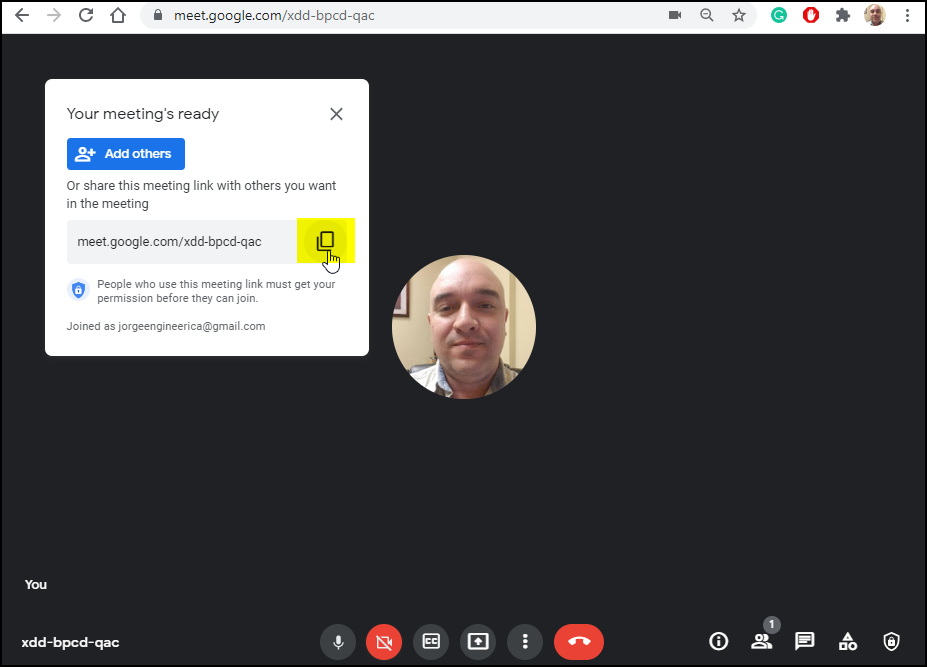This screenshot has width=927, height=667.
Task: View site info via padlock icon
Action: [x=158, y=15]
